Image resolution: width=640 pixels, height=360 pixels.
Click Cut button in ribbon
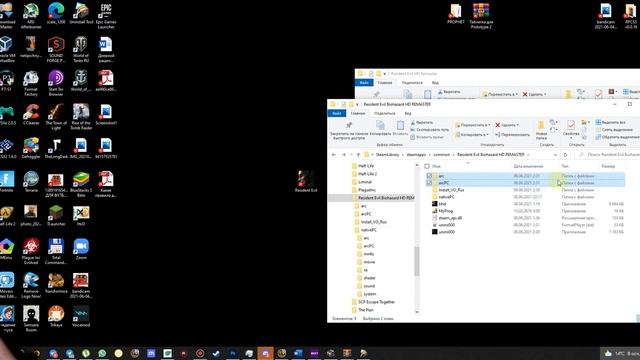pos(422,122)
